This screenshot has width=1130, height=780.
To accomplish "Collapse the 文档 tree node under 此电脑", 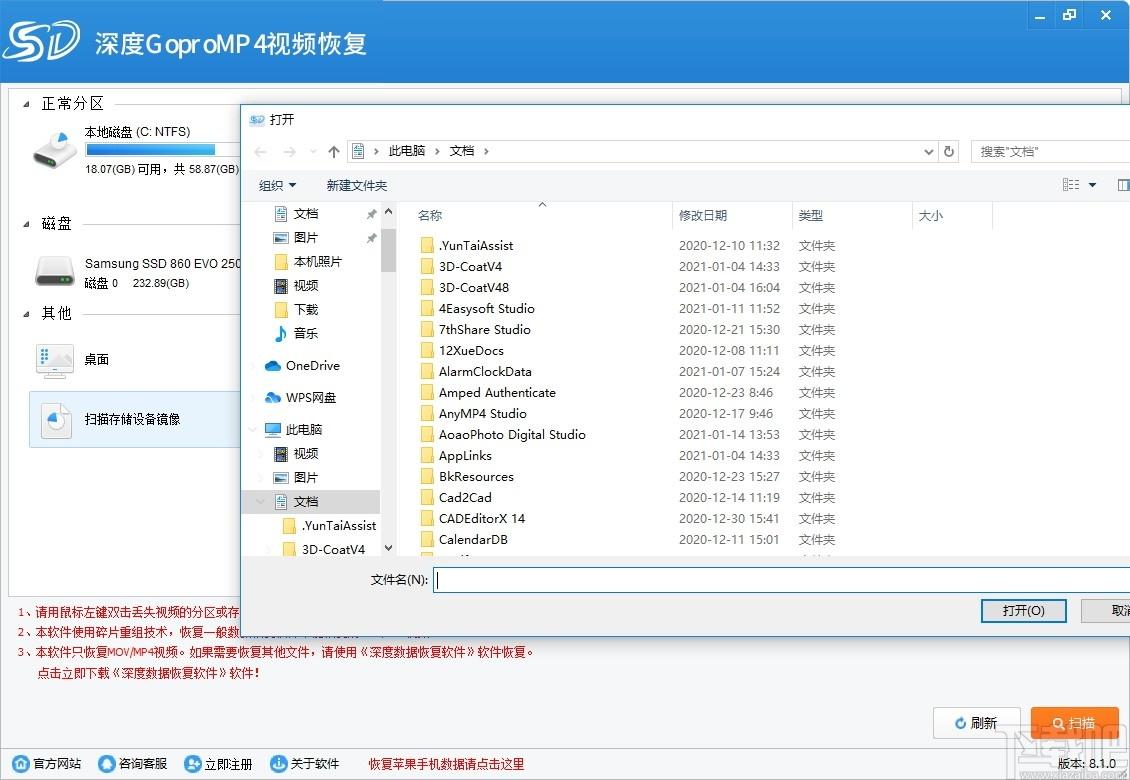I will point(261,502).
